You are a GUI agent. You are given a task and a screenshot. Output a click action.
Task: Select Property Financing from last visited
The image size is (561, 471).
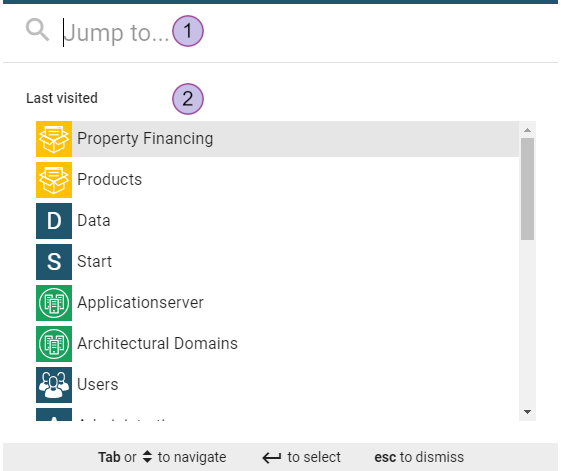tap(277, 139)
